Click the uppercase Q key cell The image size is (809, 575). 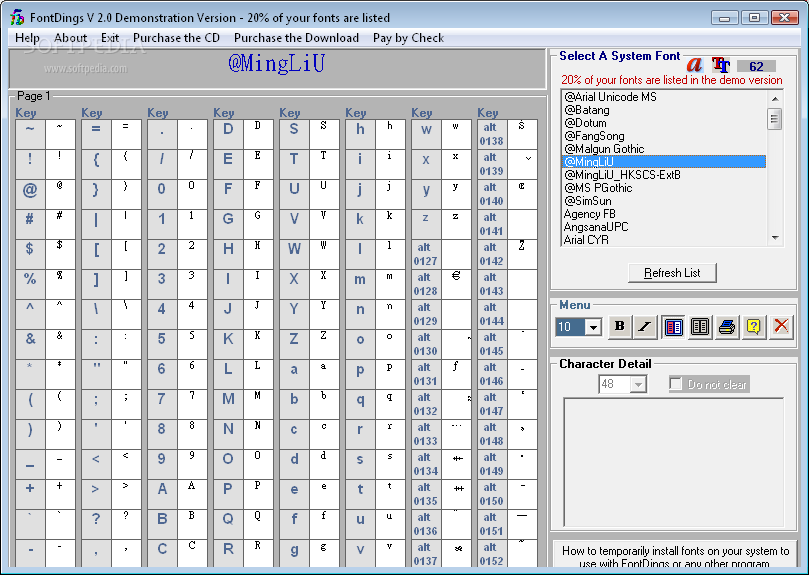[x=229, y=523]
